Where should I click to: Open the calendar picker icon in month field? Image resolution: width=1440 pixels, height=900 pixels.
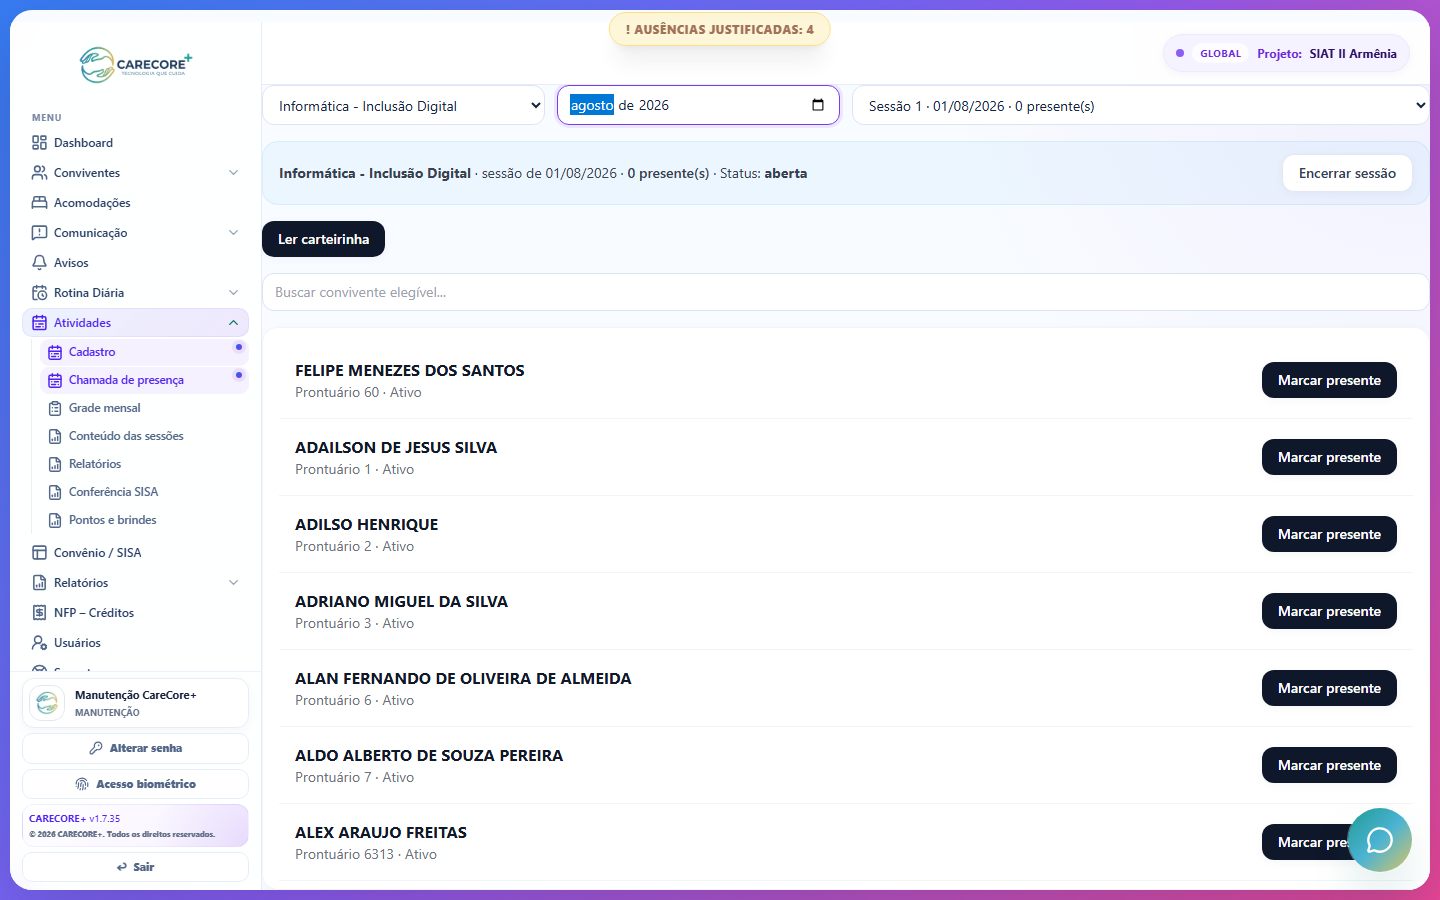(818, 105)
